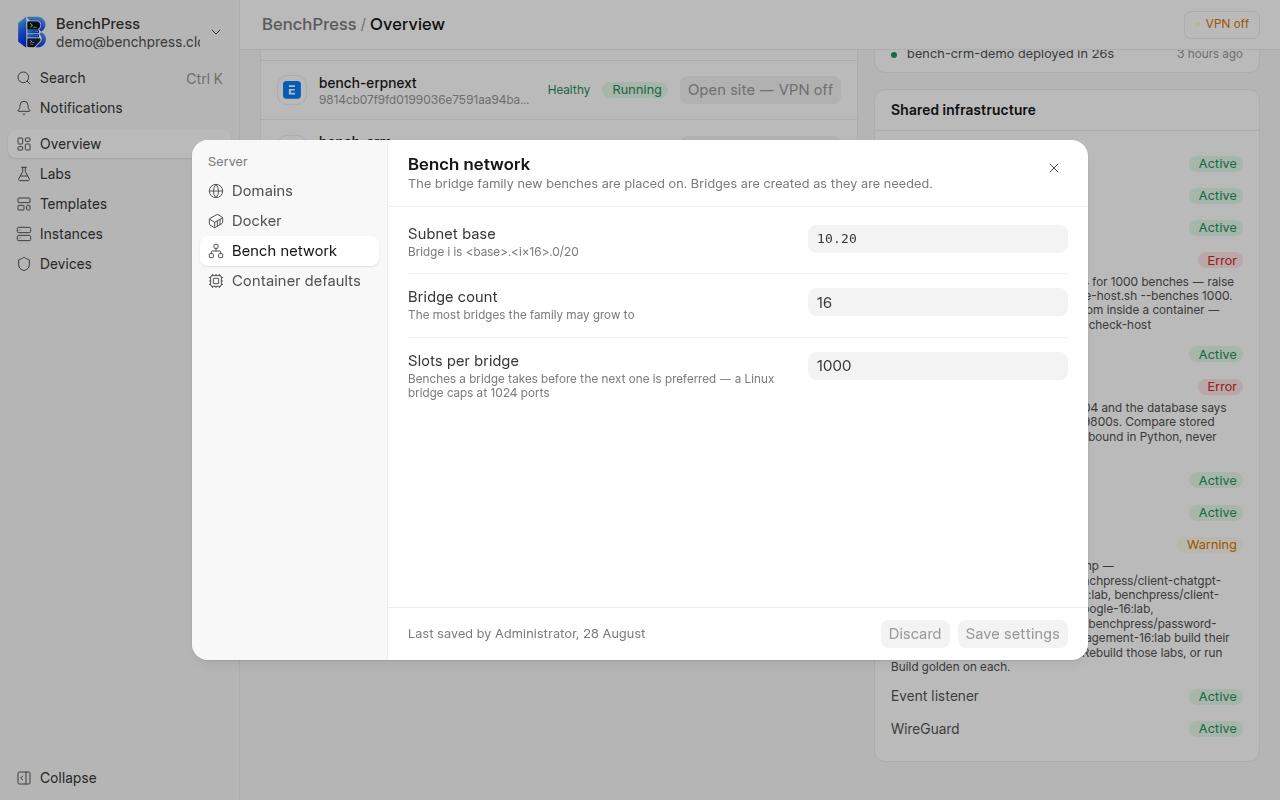Click the Search magnifier icon in sidebar

click(x=24, y=78)
